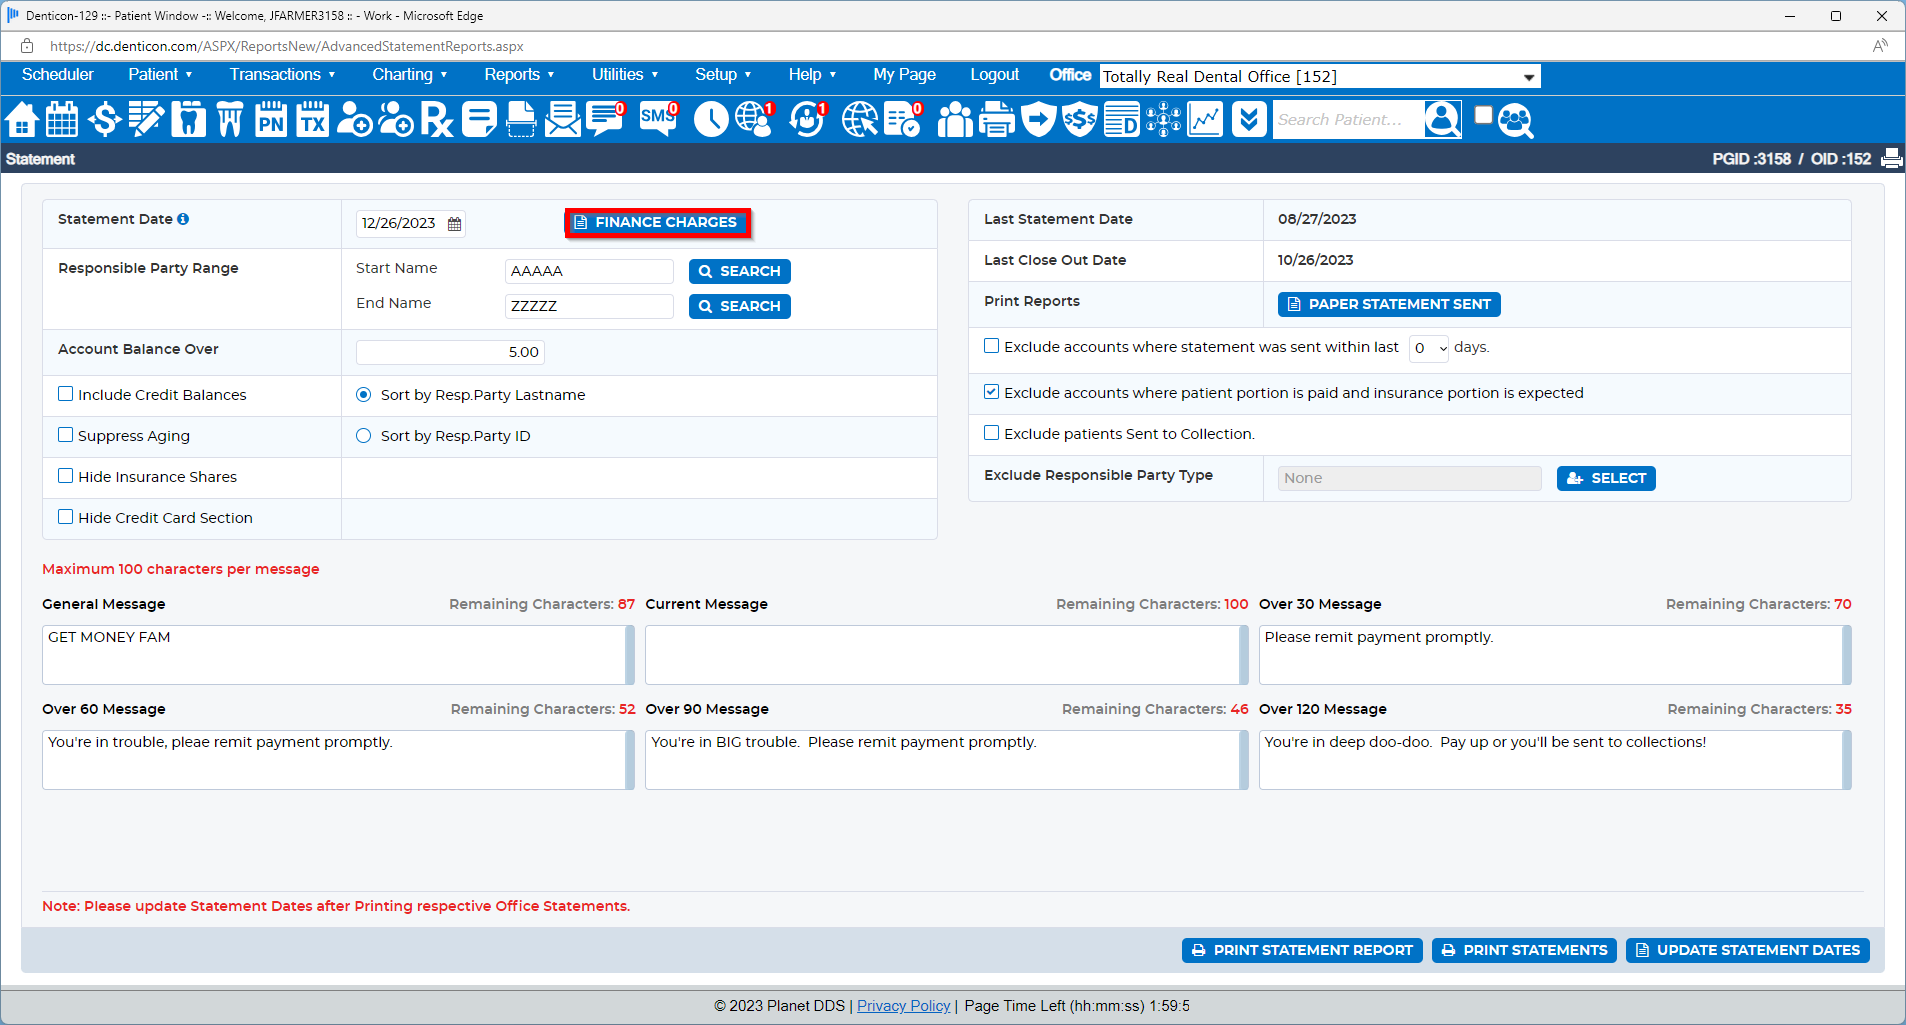Image resolution: width=1906 pixels, height=1025 pixels.
Task: Enable the Include Credit Balances checkbox
Action: (x=66, y=394)
